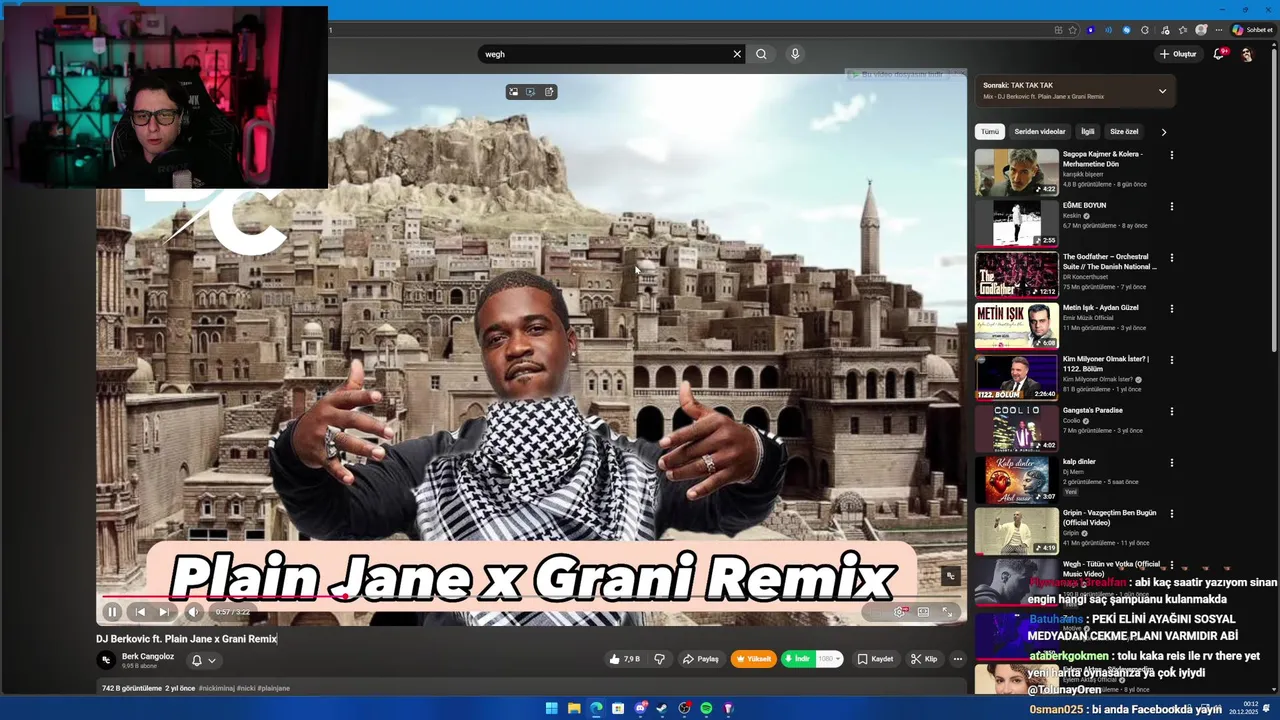Screen dimensions: 1280x720
Task: Open notification bell dropdown for channel
Action: point(203,660)
